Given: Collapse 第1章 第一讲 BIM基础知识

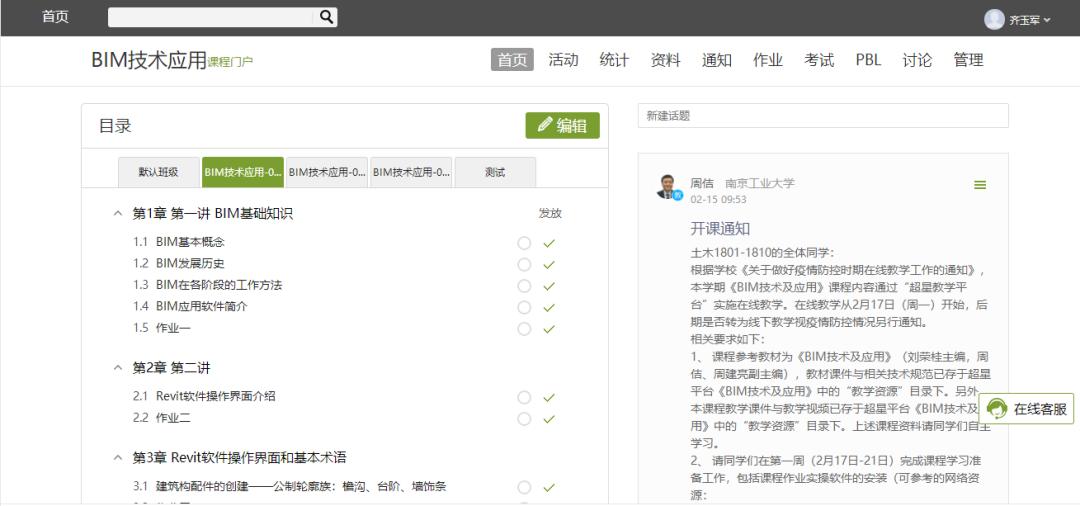Looking at the screenshot, I should point(117,214).
